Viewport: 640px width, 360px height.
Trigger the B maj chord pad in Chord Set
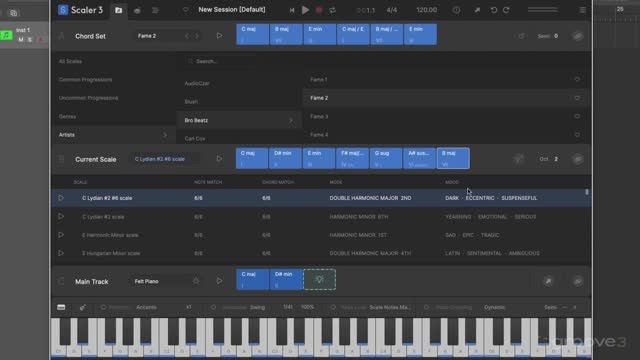point(286,34)
